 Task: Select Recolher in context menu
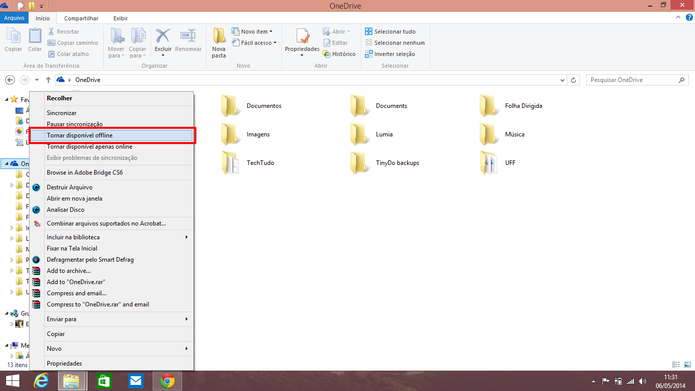(112, 98)
